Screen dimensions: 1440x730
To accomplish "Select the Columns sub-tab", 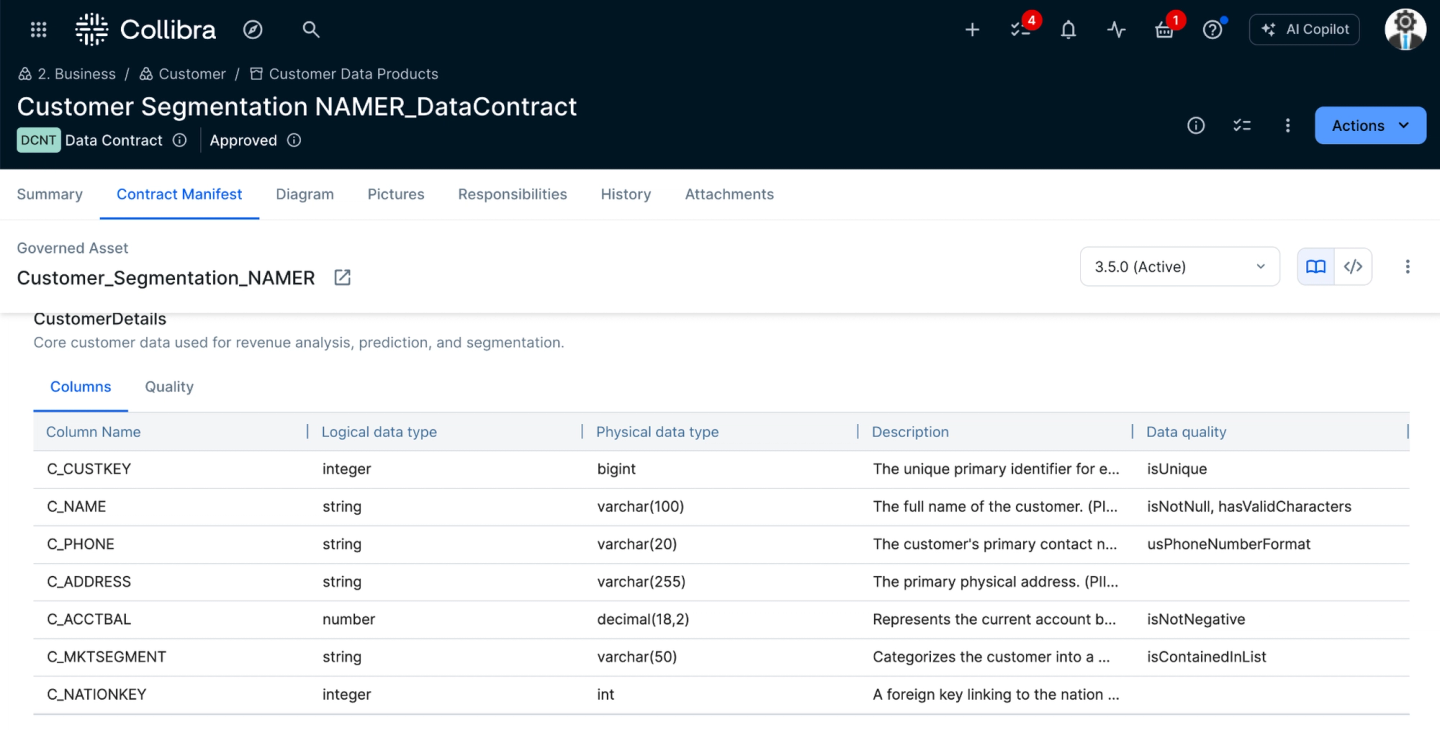I will click(81, 387).
